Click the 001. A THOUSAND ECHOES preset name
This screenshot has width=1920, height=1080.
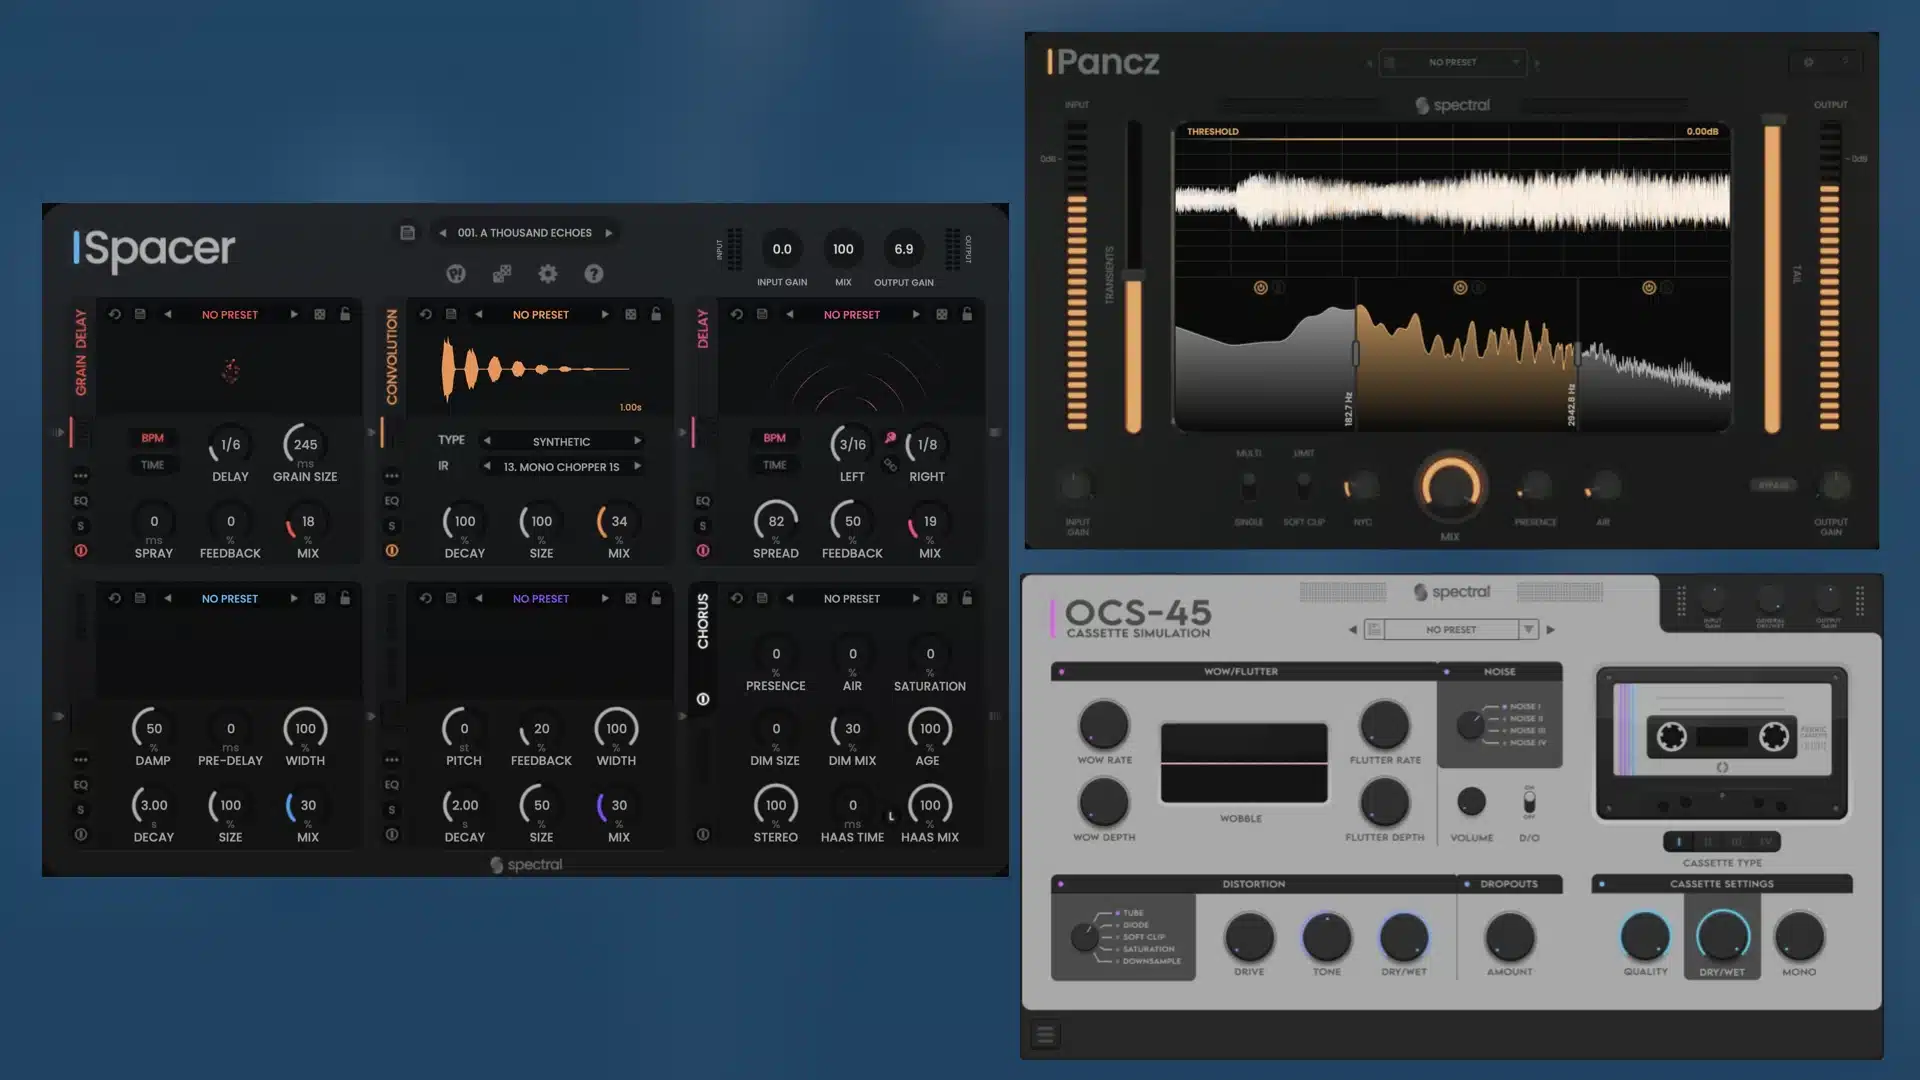(525, 233)
